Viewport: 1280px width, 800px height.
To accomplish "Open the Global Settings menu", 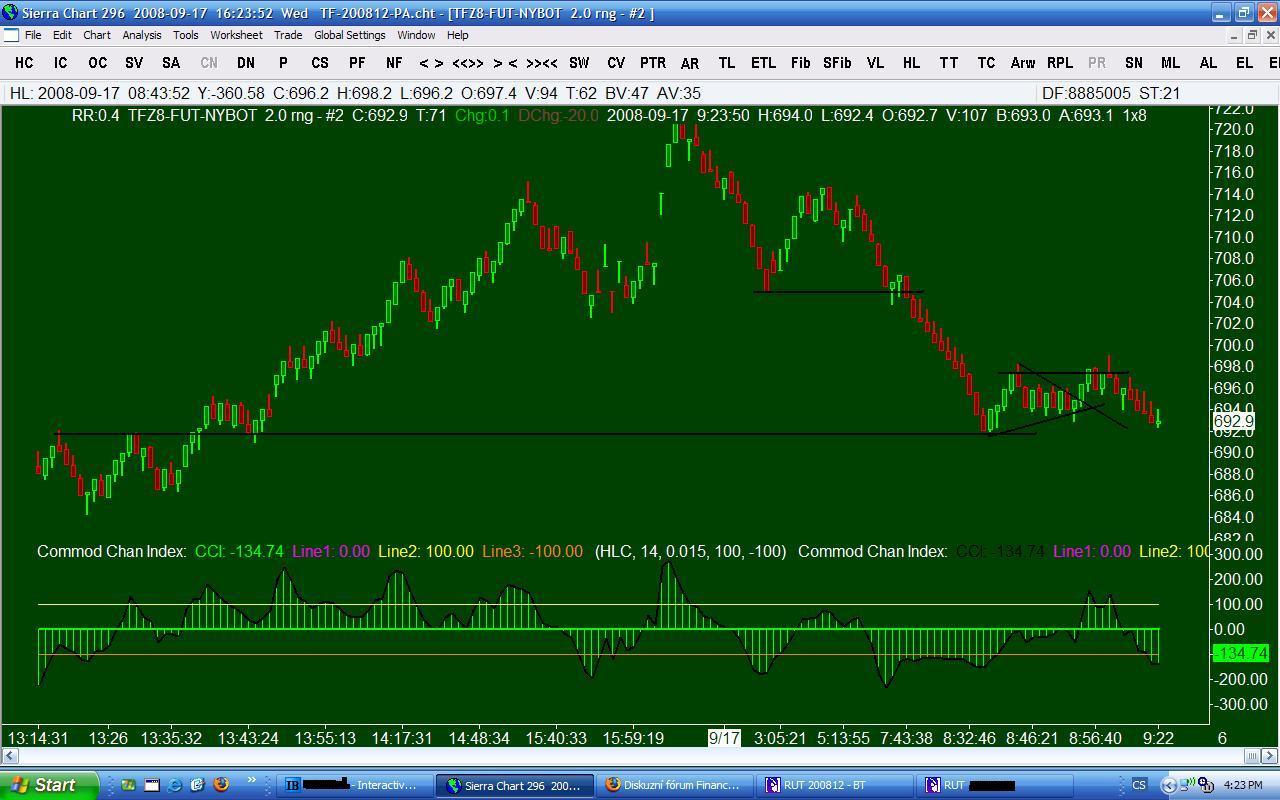I will click(349, 35).
